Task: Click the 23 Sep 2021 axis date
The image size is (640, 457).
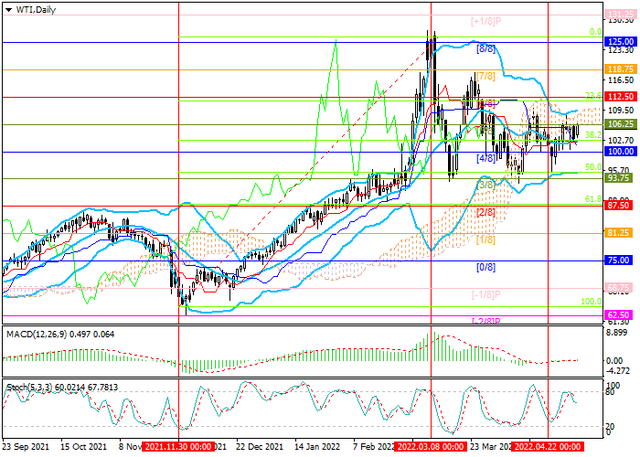Action: (27, 449)
